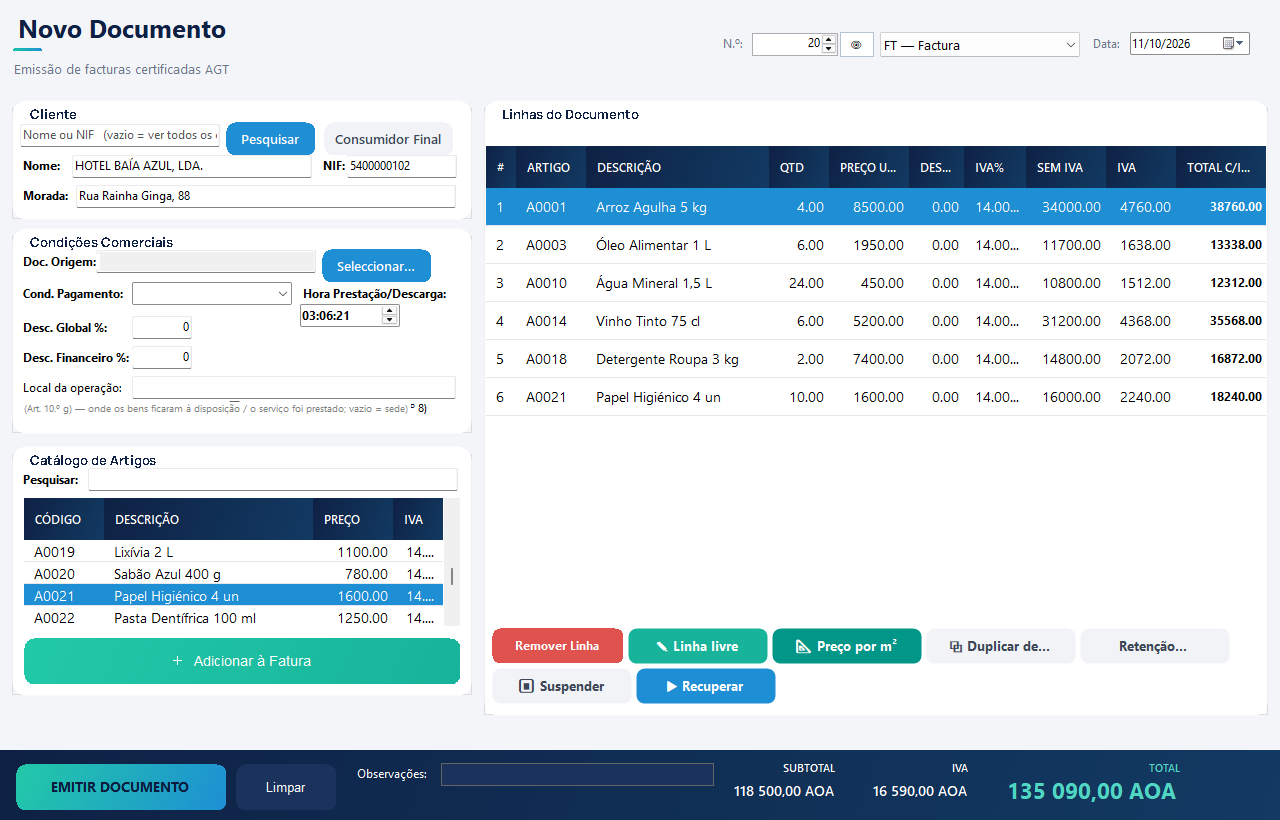Expand the Cond. Pagamento dropdown

click(211, 294)
